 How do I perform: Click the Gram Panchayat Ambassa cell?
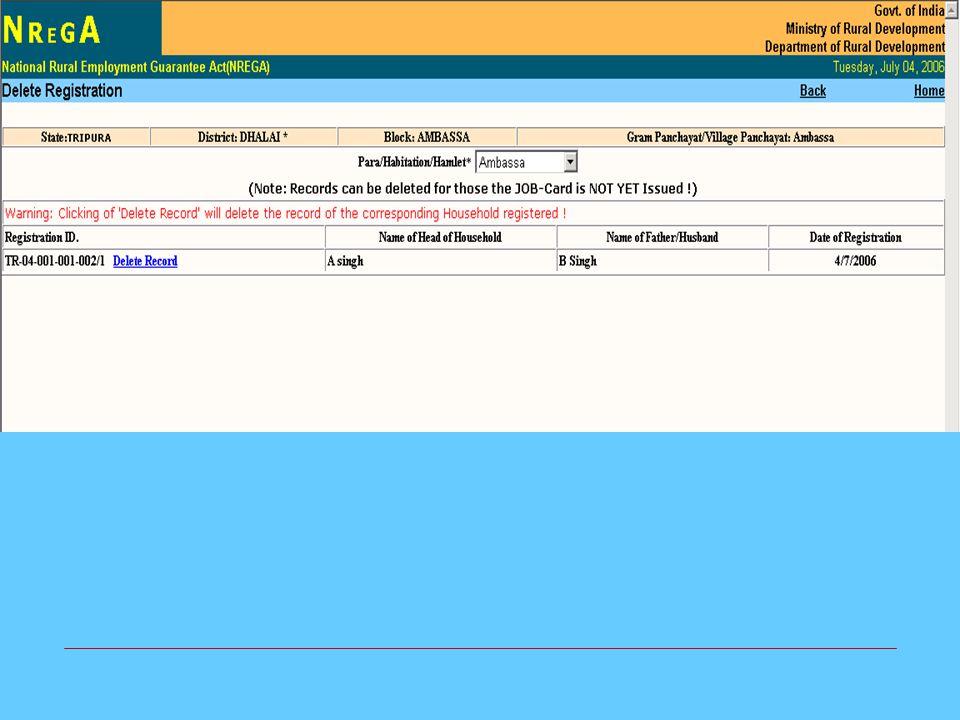click(730, 137)
